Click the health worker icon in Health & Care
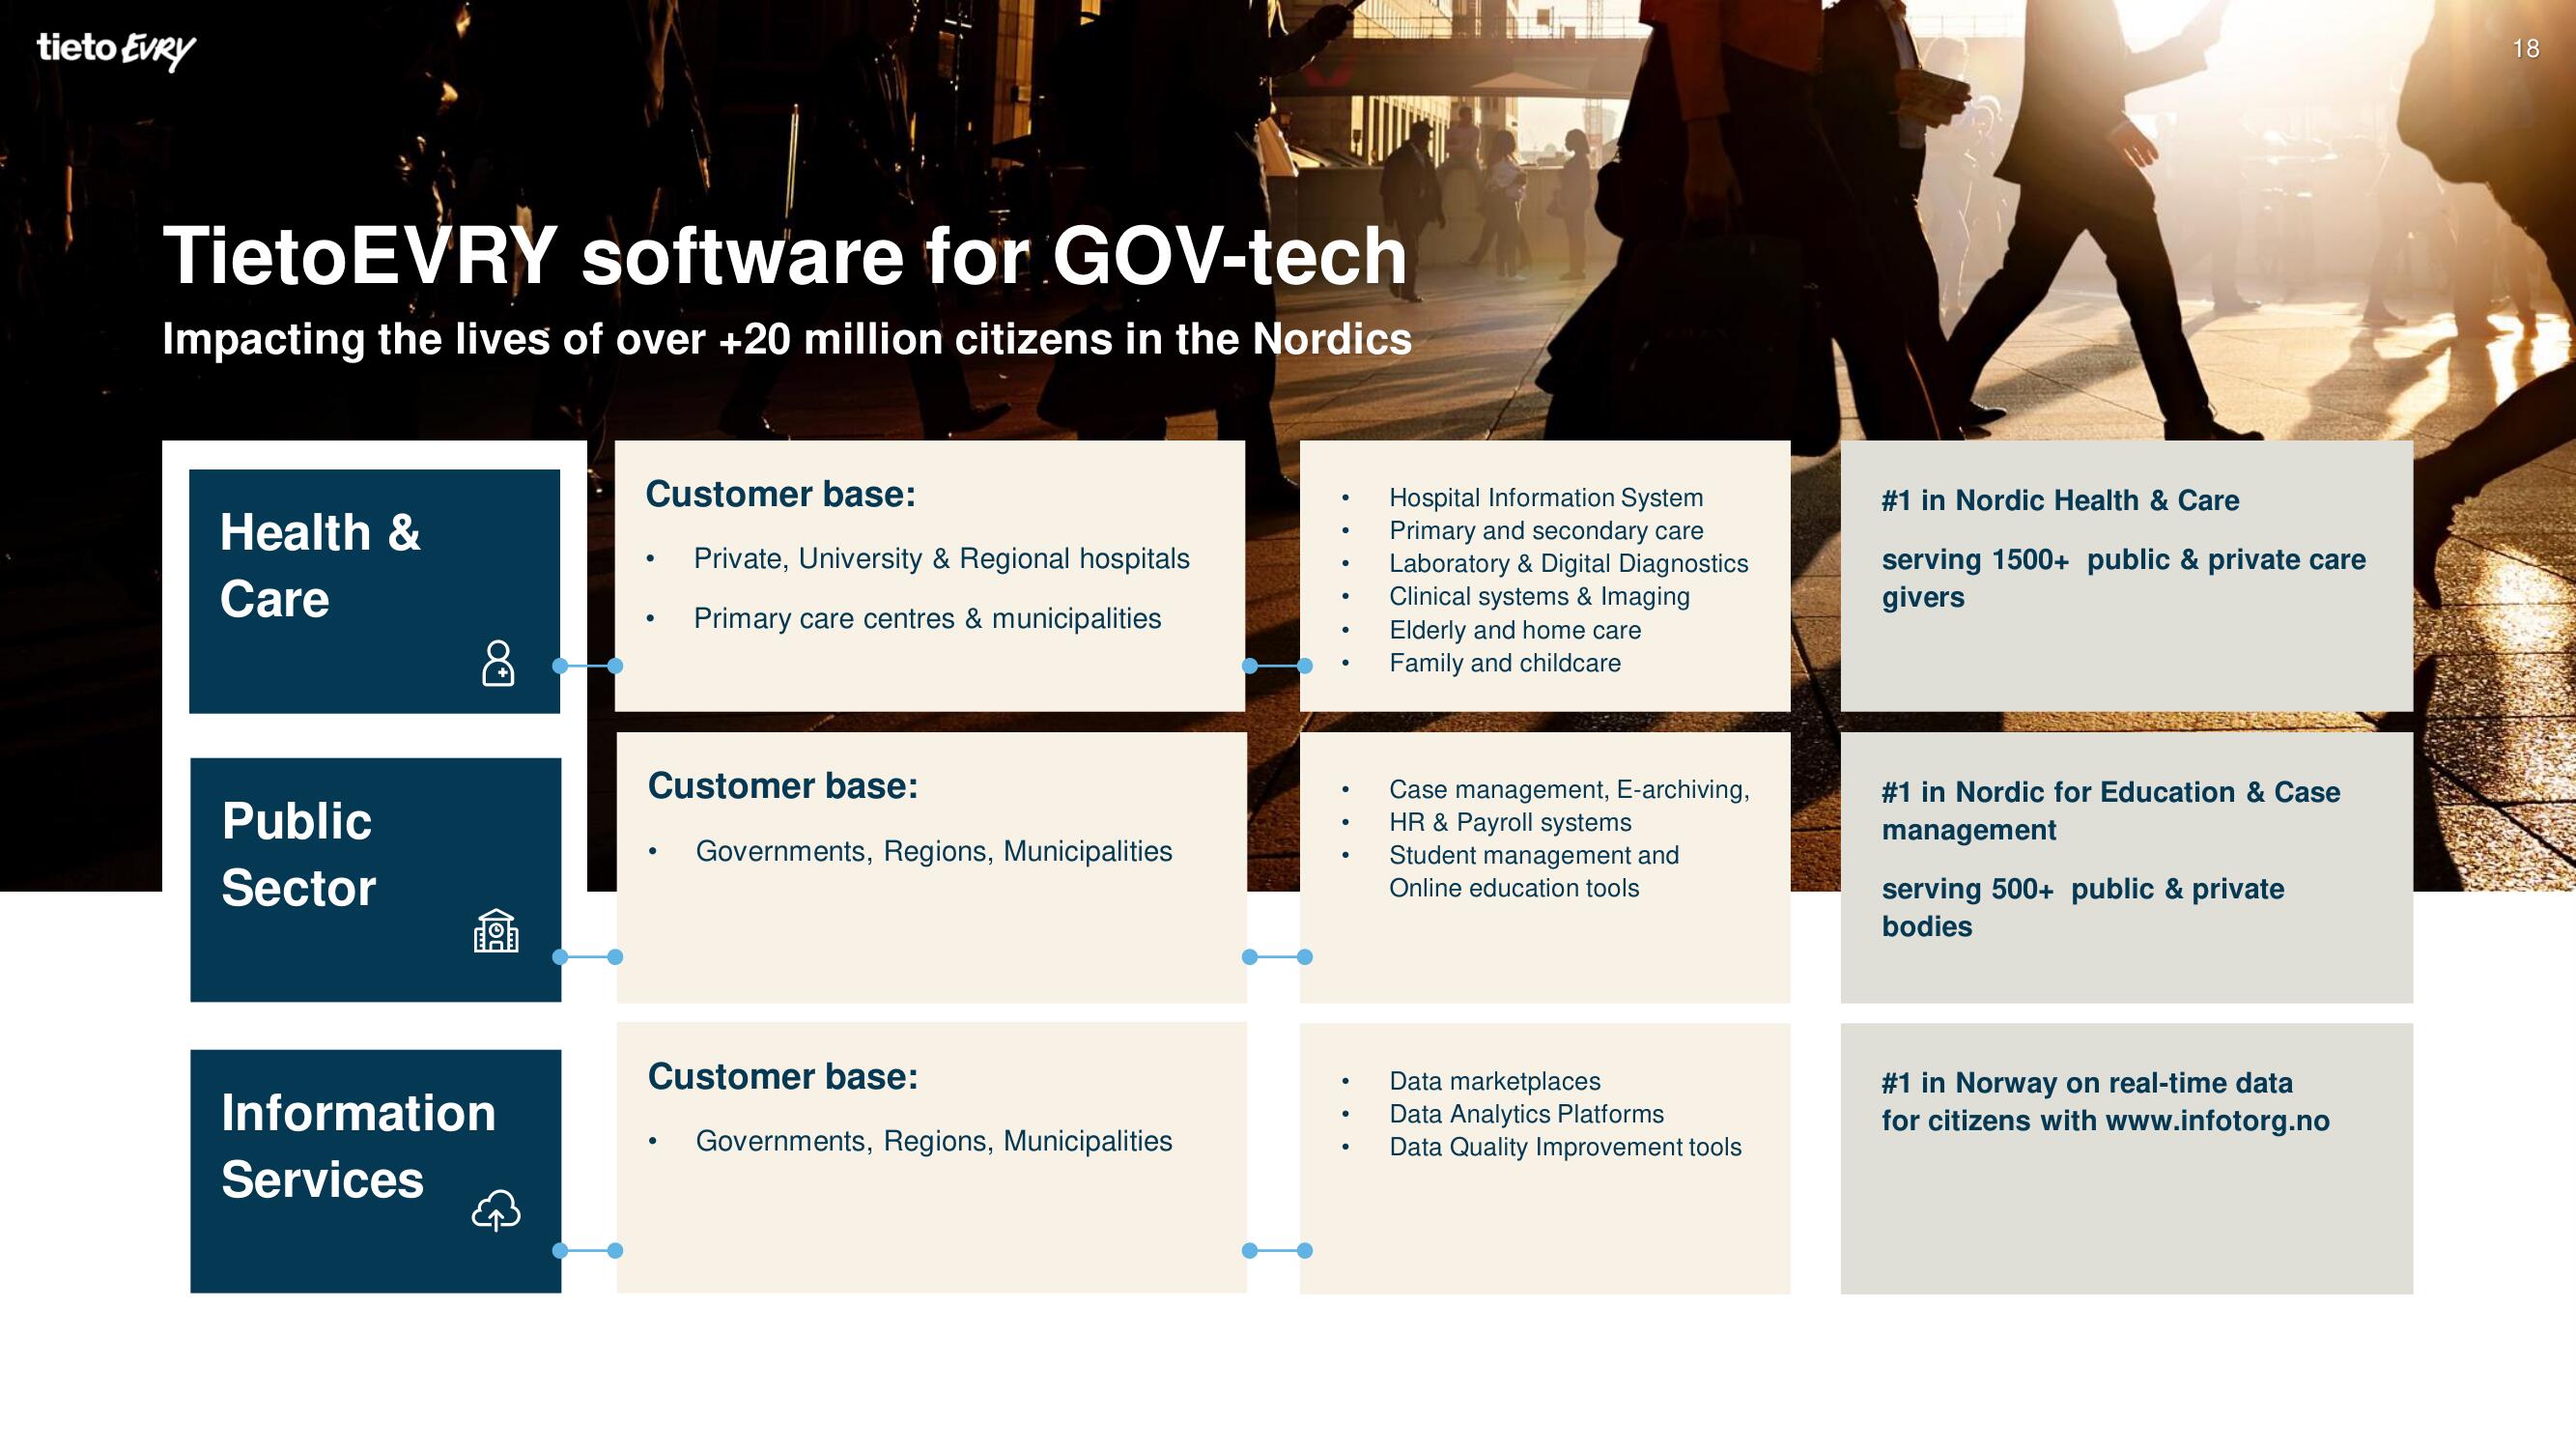This screenshot has width=2576, height=1449. click(x=498, y=663)
